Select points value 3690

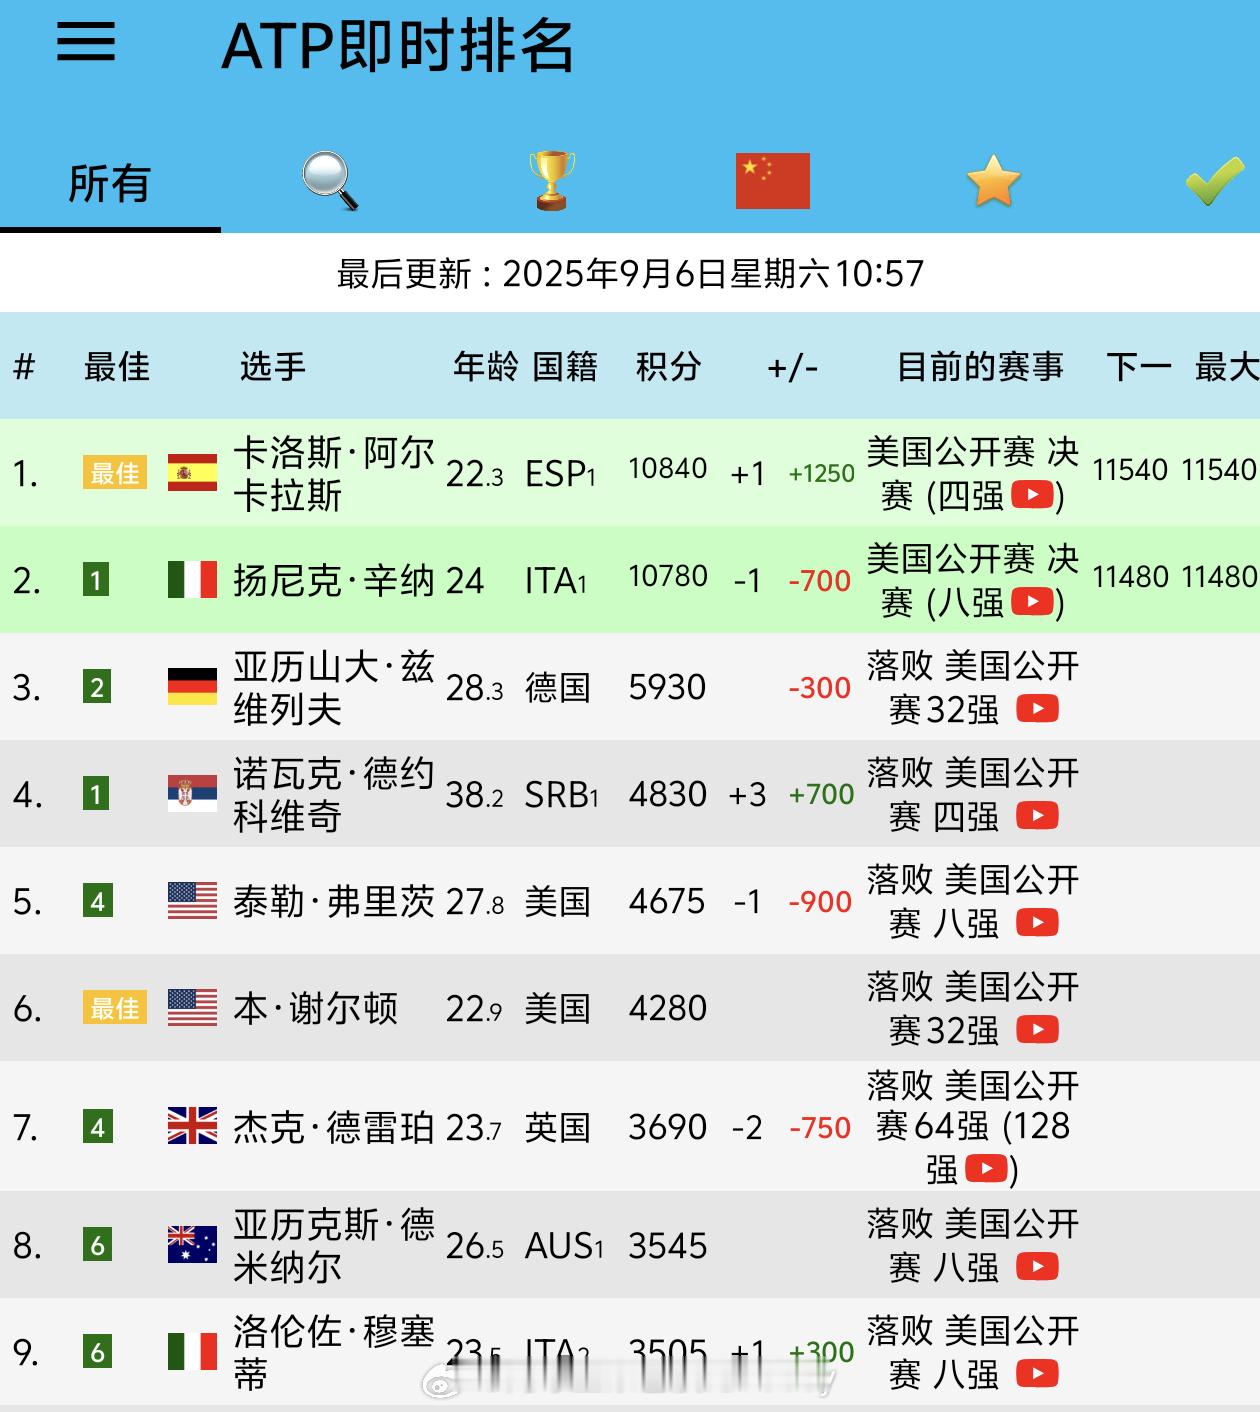pos(668,1127)
